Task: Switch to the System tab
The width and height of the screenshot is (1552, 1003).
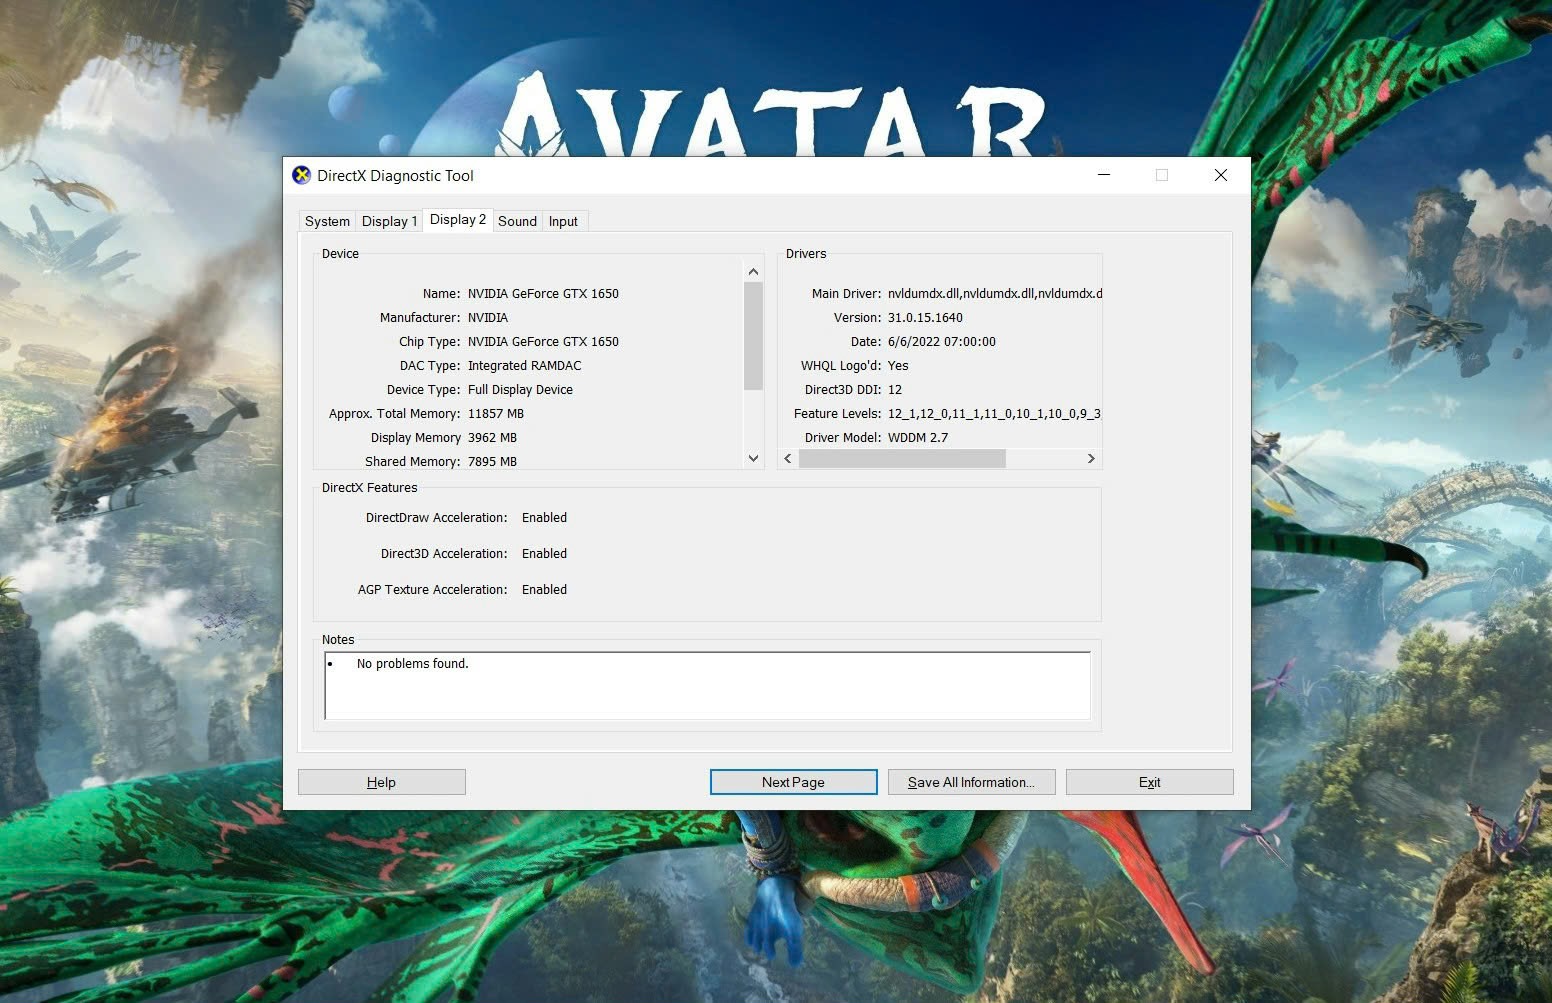Action: click(327, 221)
